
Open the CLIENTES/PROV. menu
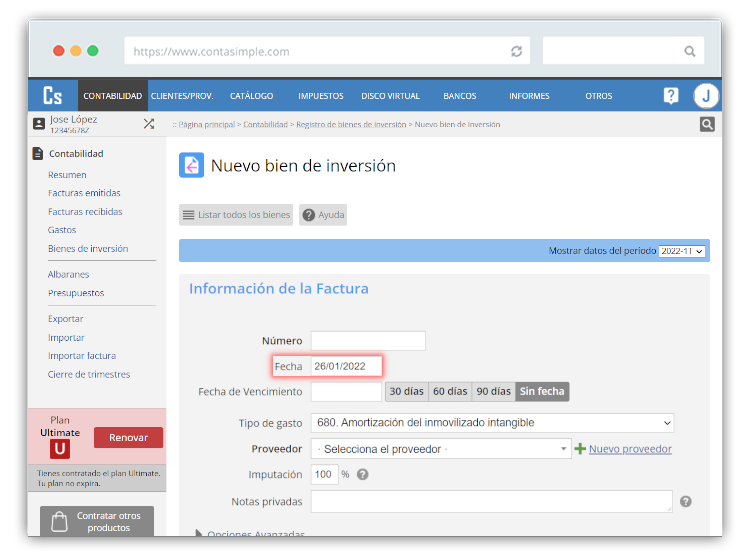click(x=182, y=96)
